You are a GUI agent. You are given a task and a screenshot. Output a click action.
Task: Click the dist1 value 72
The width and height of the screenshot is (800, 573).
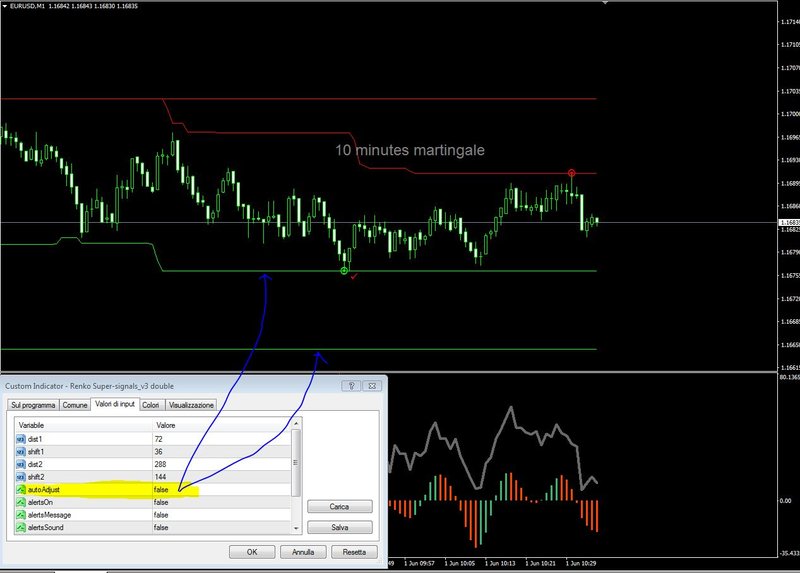click(158, 439)
